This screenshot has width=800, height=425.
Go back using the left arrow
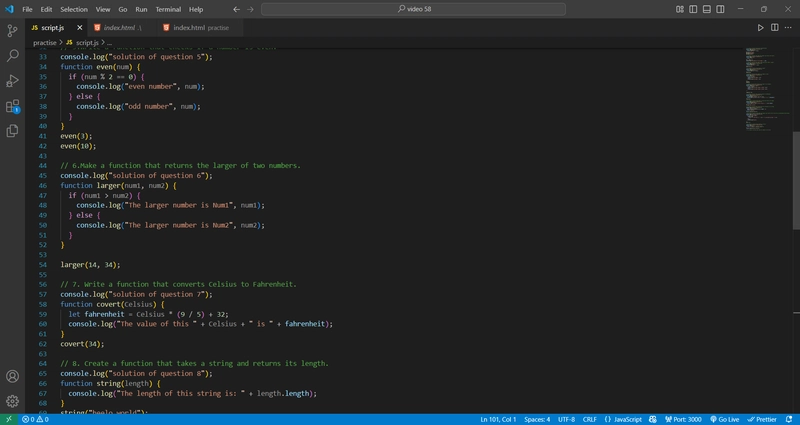236,9
